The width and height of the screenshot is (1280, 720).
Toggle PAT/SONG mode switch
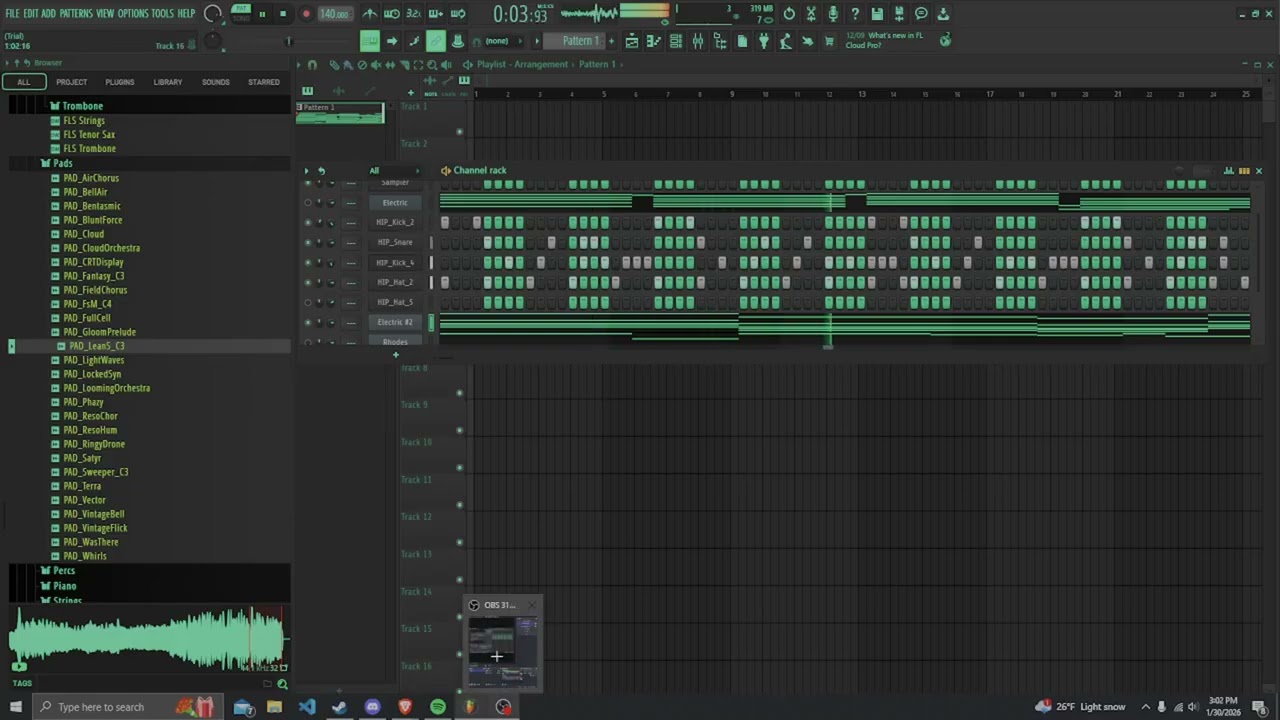tap(241, 14)
